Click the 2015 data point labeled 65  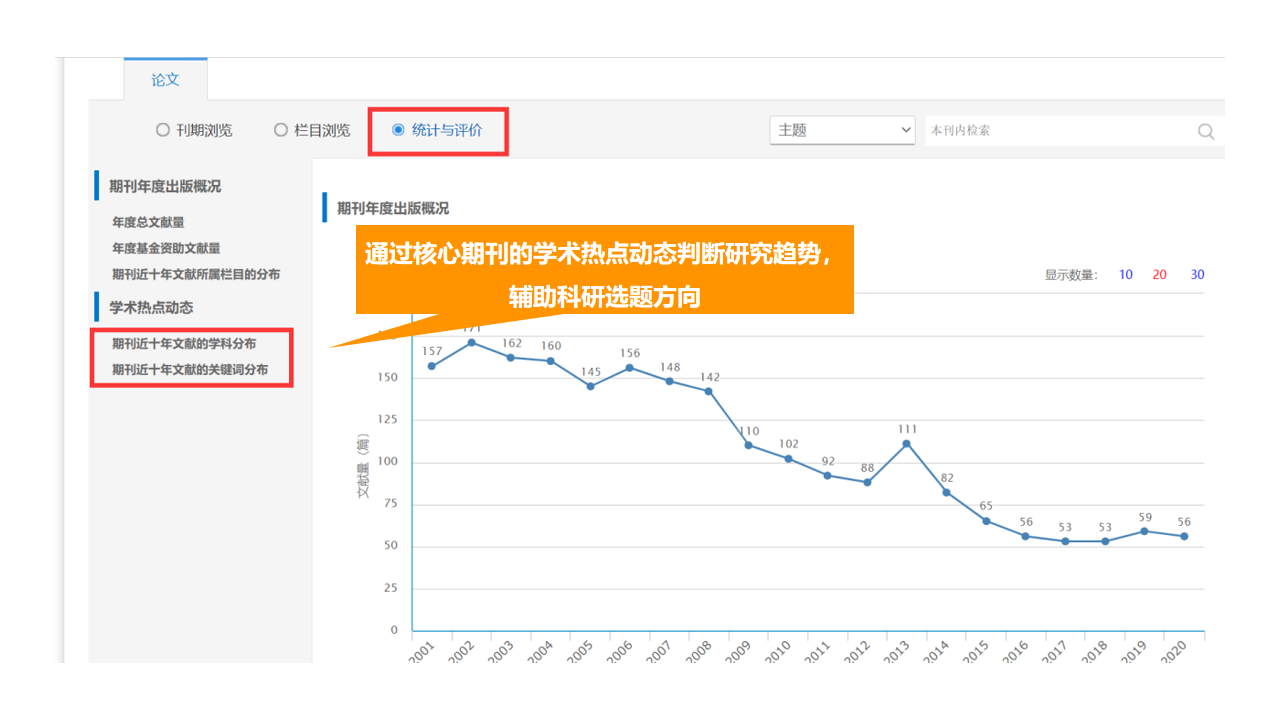pyautogui.click(x=986, y=521)
